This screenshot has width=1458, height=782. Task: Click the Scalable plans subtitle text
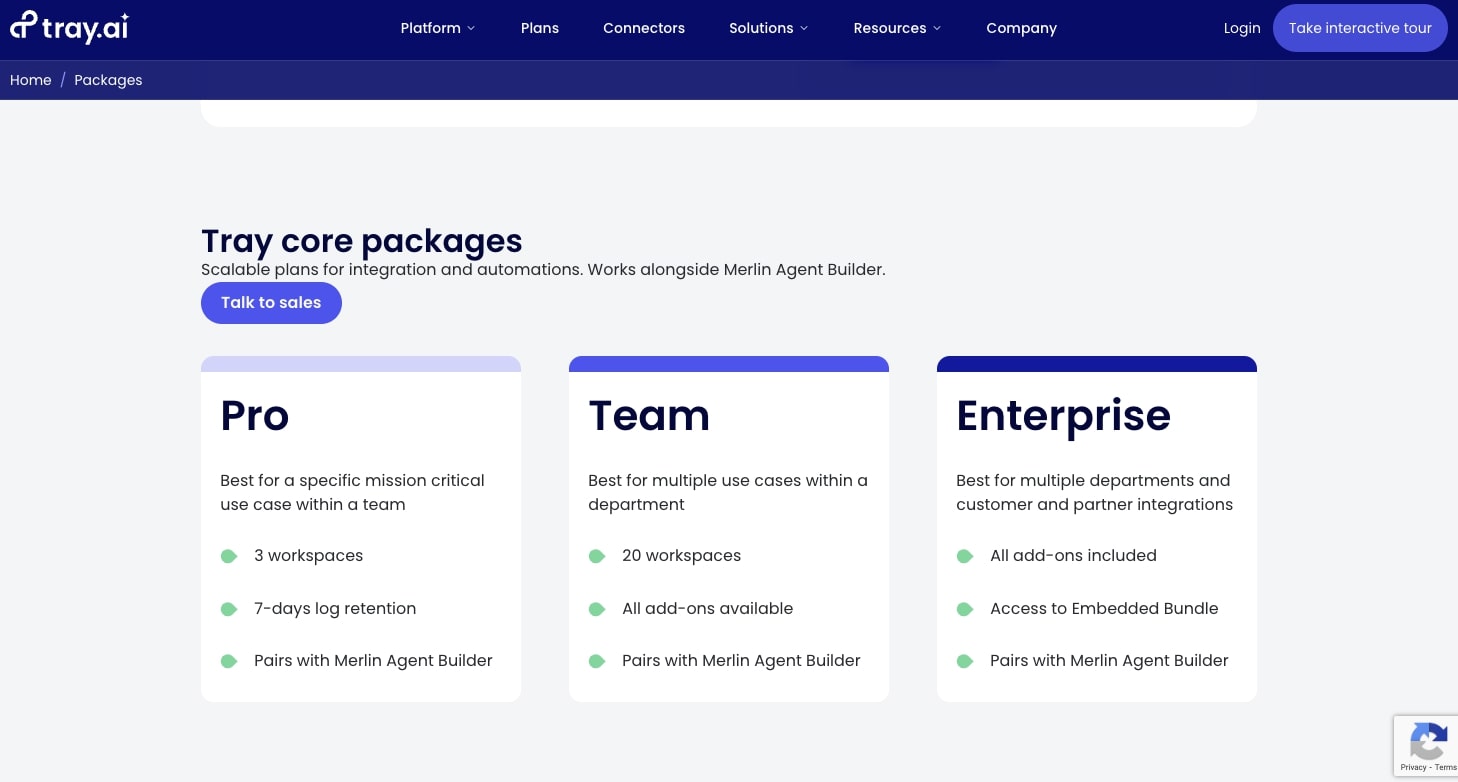[x=543, y=270]
